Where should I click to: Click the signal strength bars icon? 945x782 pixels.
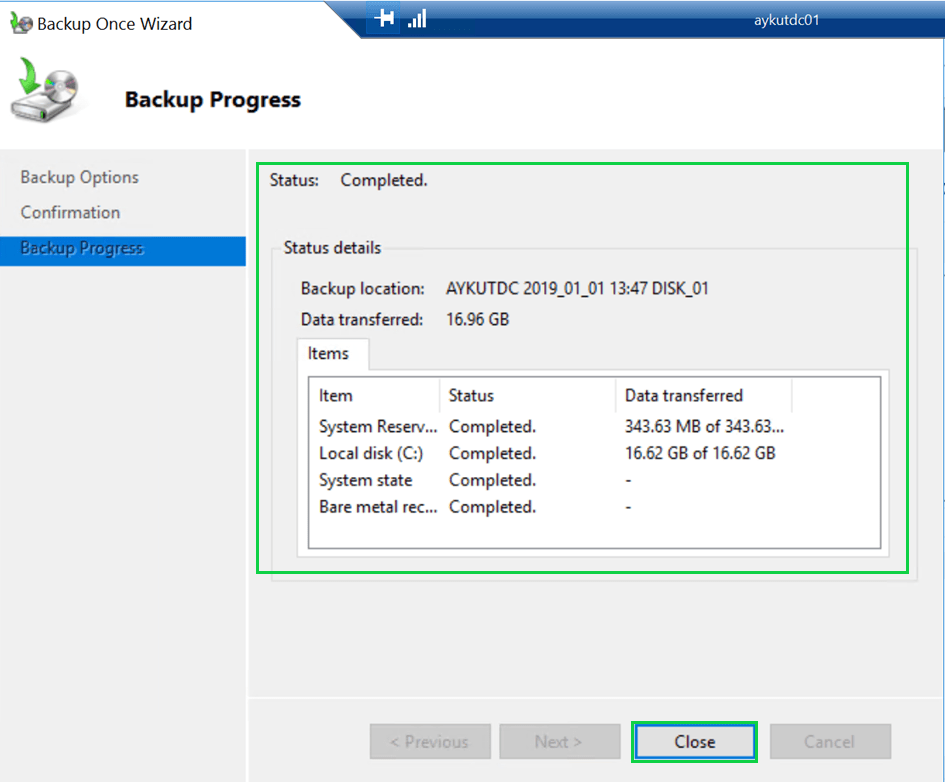tap(417, 19)
